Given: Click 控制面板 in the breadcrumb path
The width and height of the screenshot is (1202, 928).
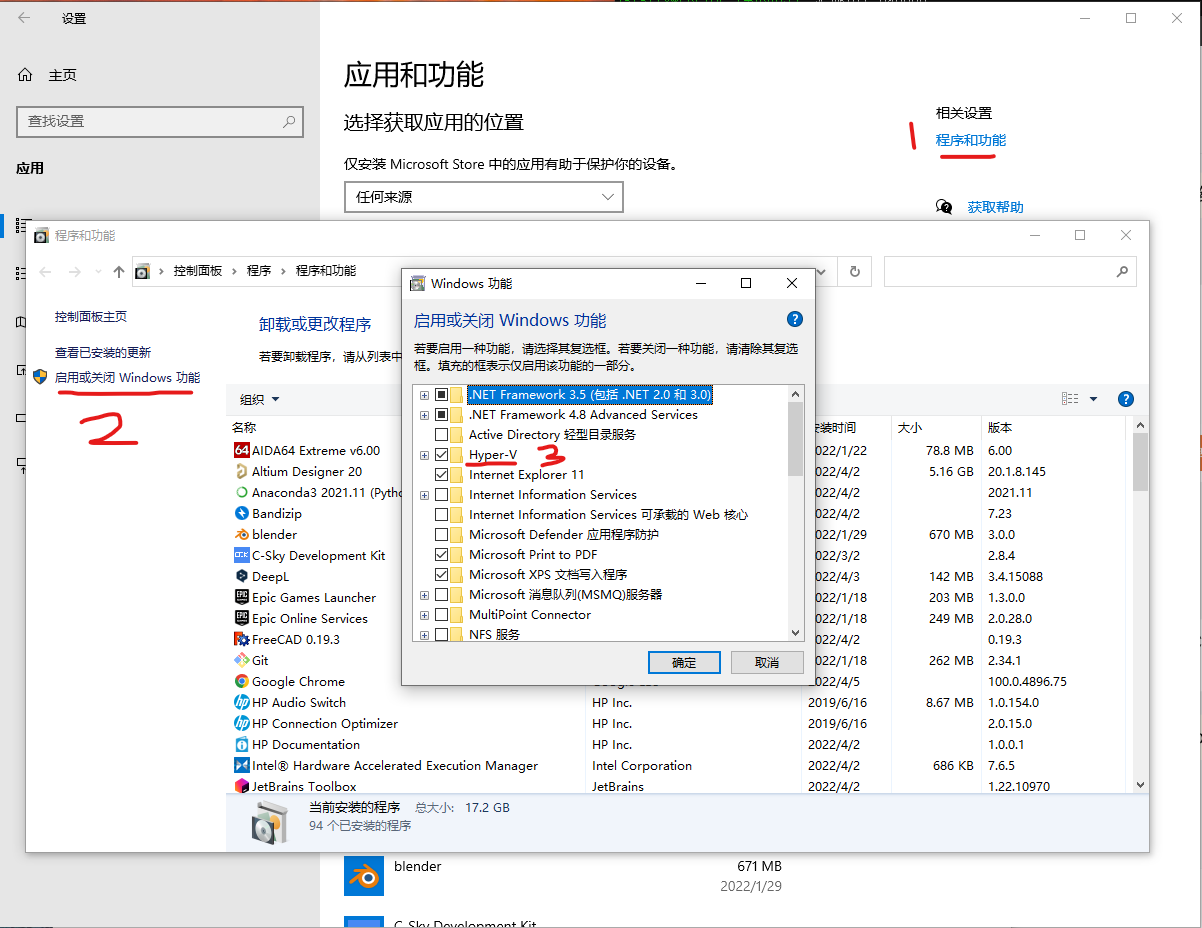Looking at the screenshot, I should click(198, 271).
